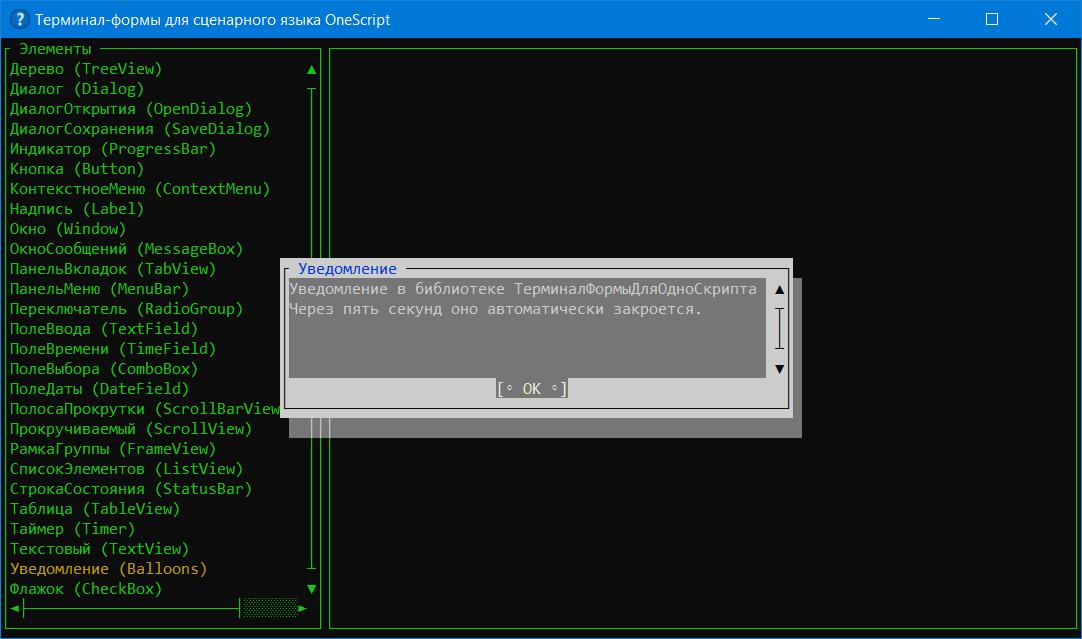Click the help icon in the title bar

pyautogui.click(x=18, y=19)
